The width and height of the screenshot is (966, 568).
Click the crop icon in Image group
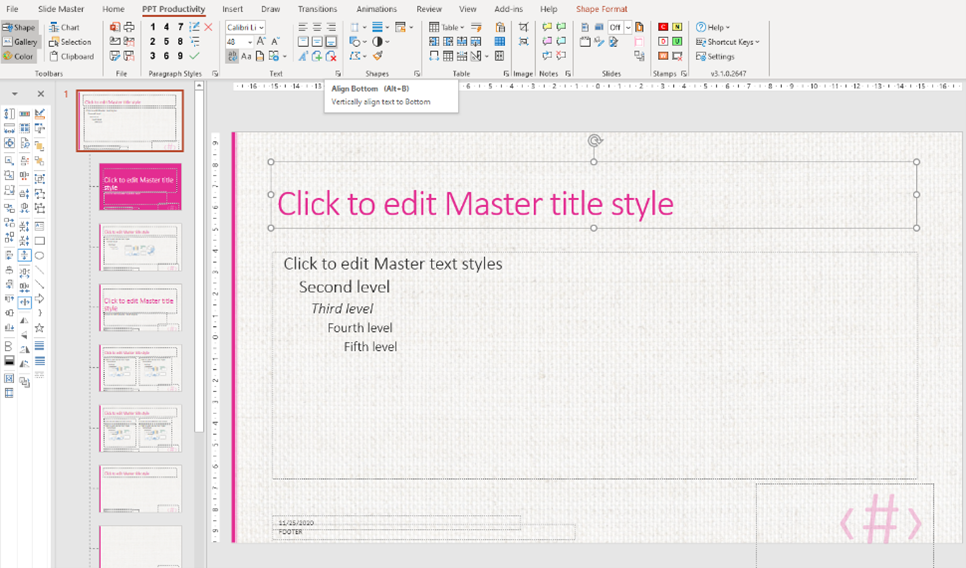(x=523, y=27)
